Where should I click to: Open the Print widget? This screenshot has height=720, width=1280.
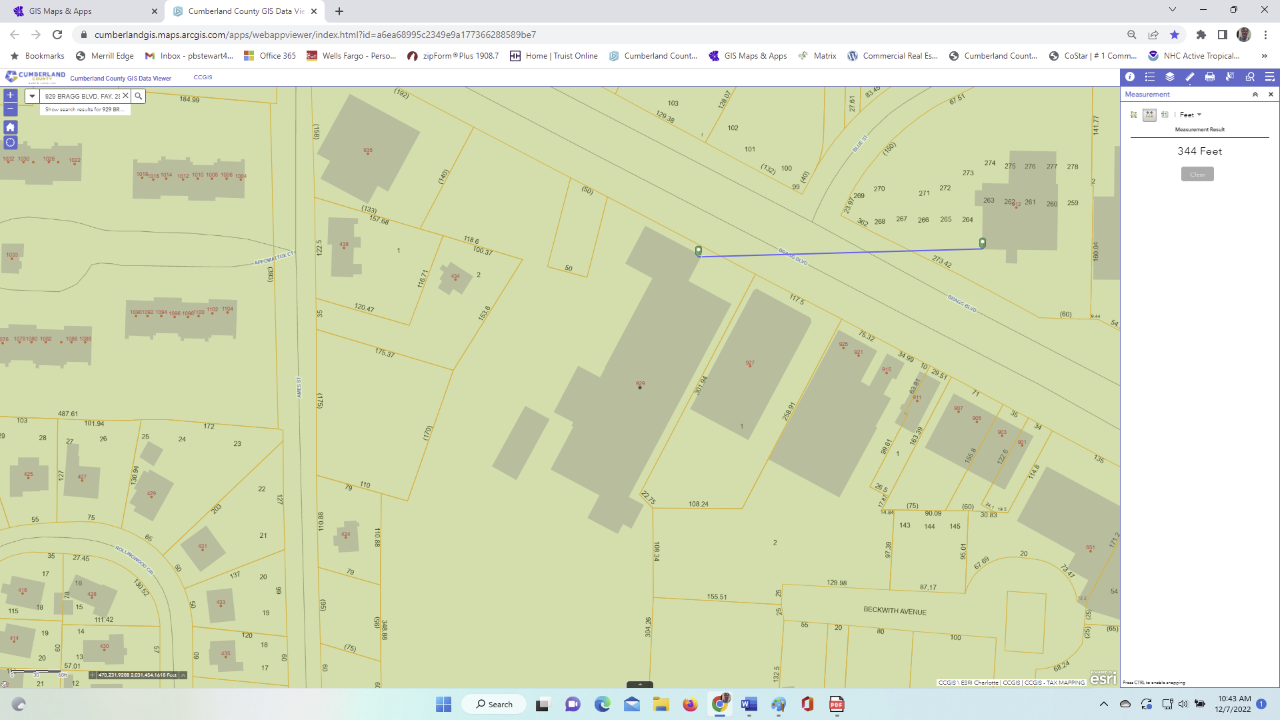pos(1210,77)
